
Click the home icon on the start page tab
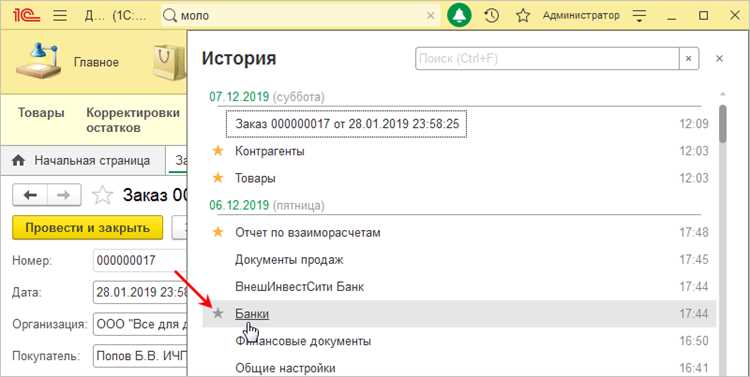point(18,161)
